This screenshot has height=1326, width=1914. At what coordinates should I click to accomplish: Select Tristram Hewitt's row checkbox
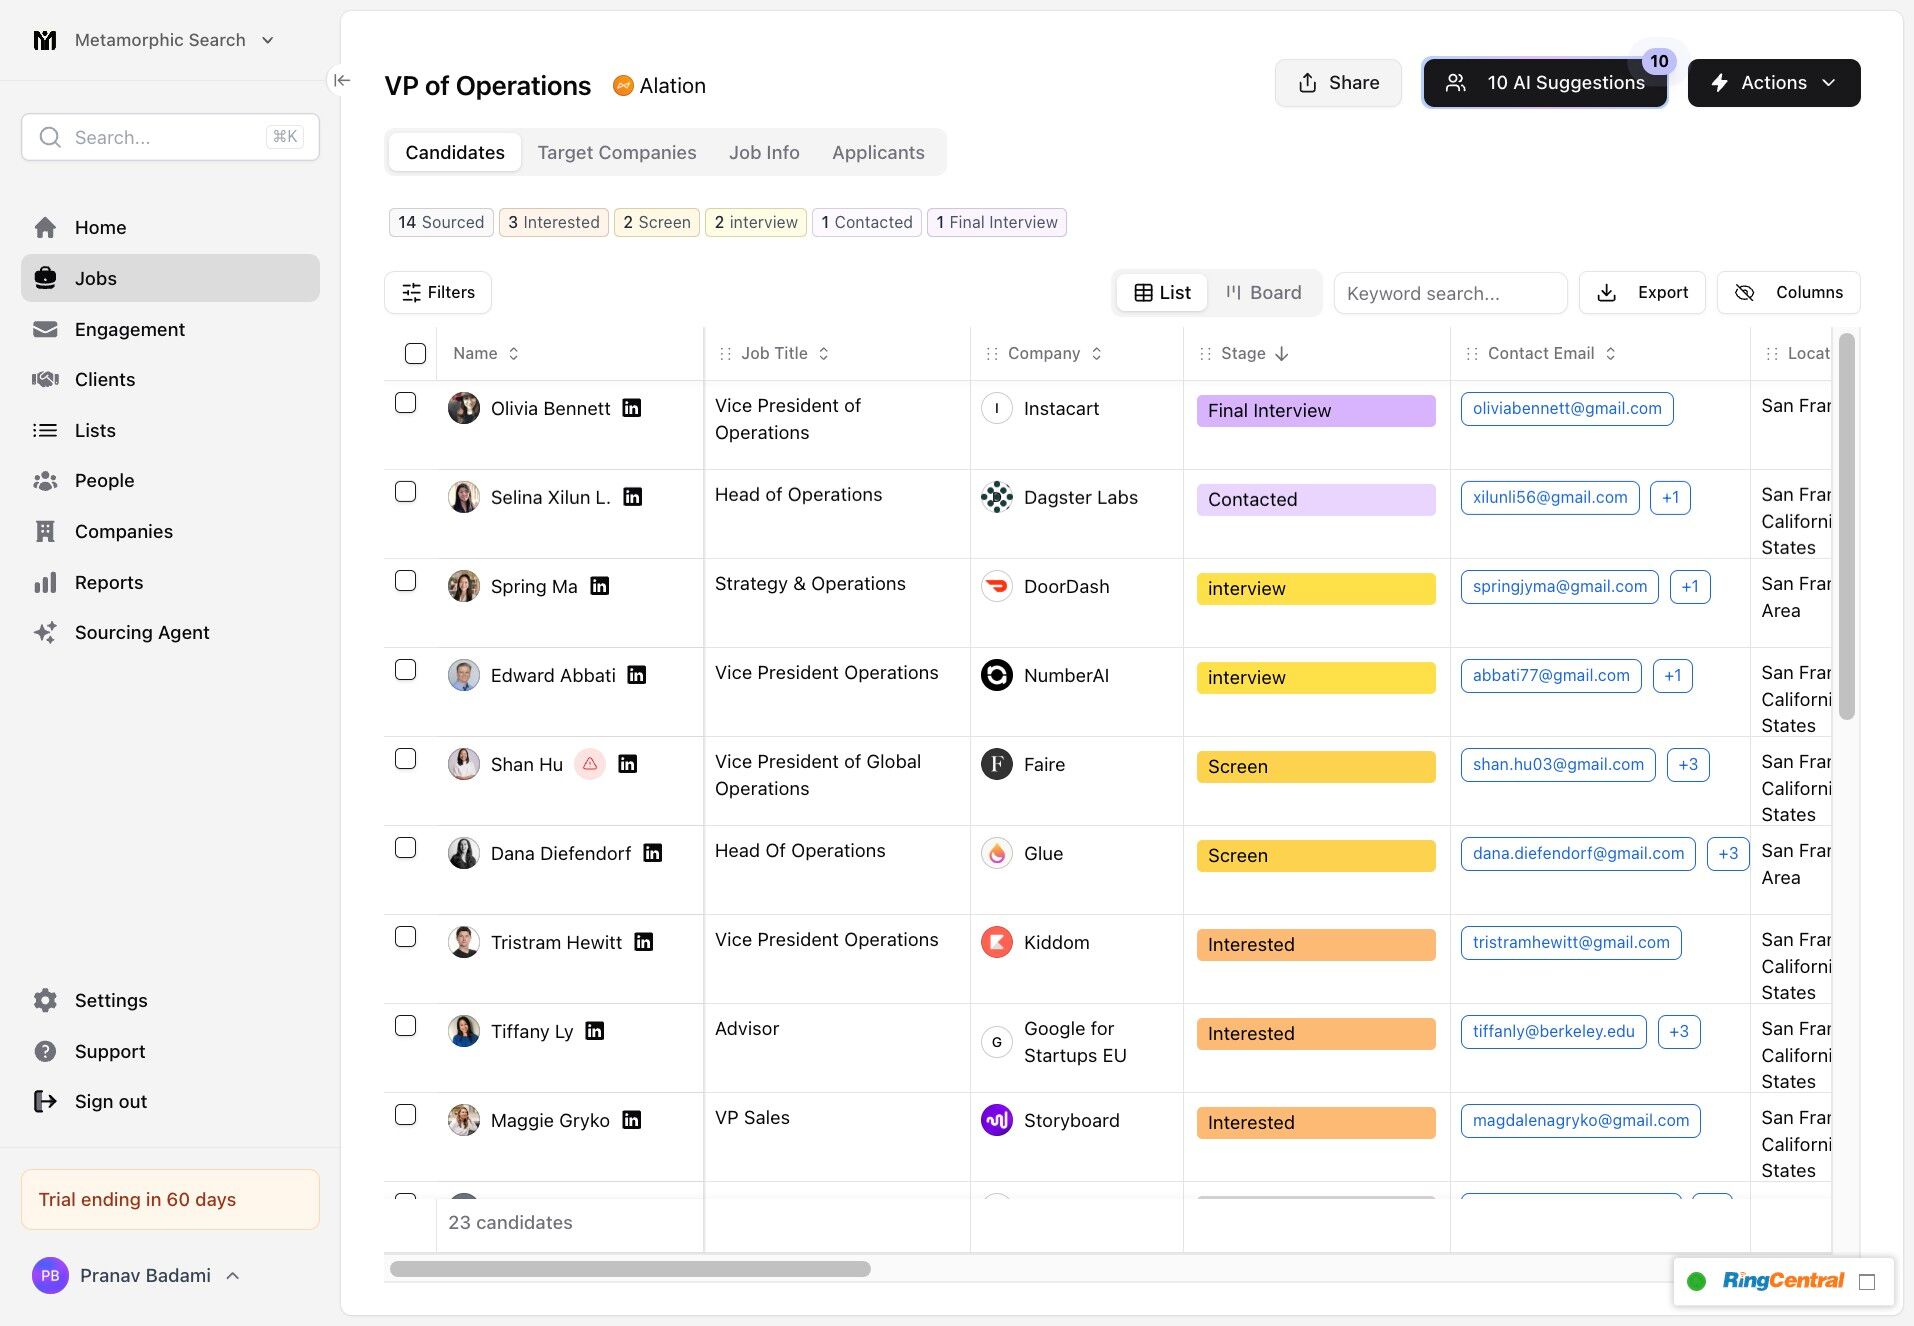405,937
